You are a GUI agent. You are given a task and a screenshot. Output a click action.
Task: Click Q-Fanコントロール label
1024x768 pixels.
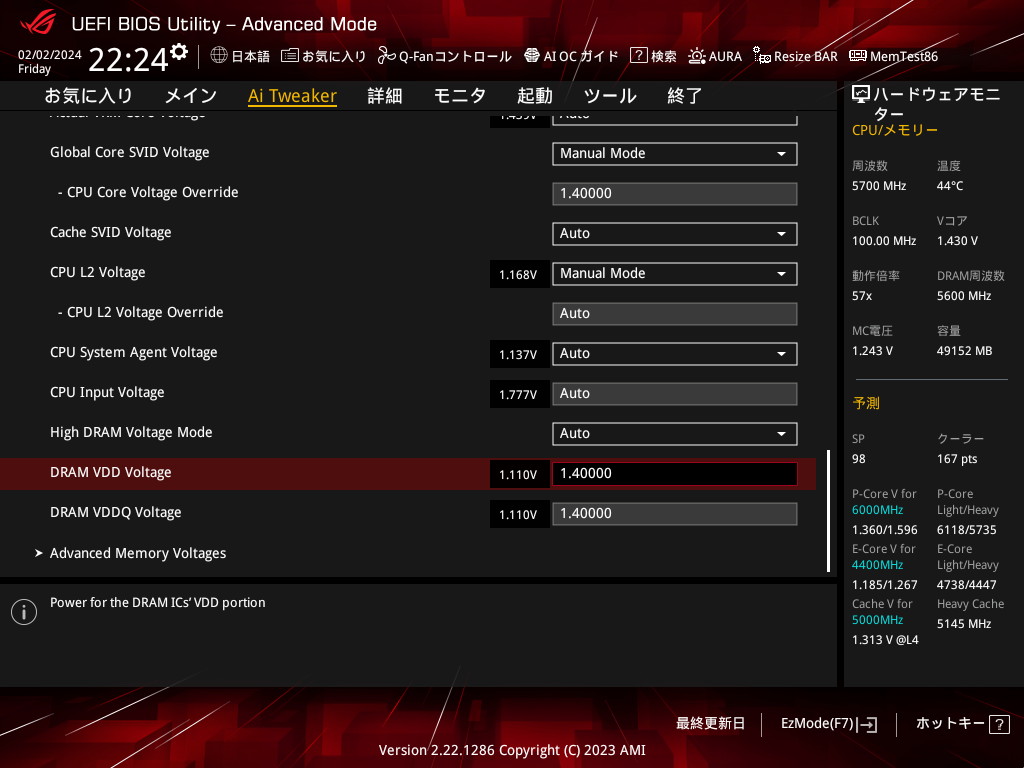[455, 57]
